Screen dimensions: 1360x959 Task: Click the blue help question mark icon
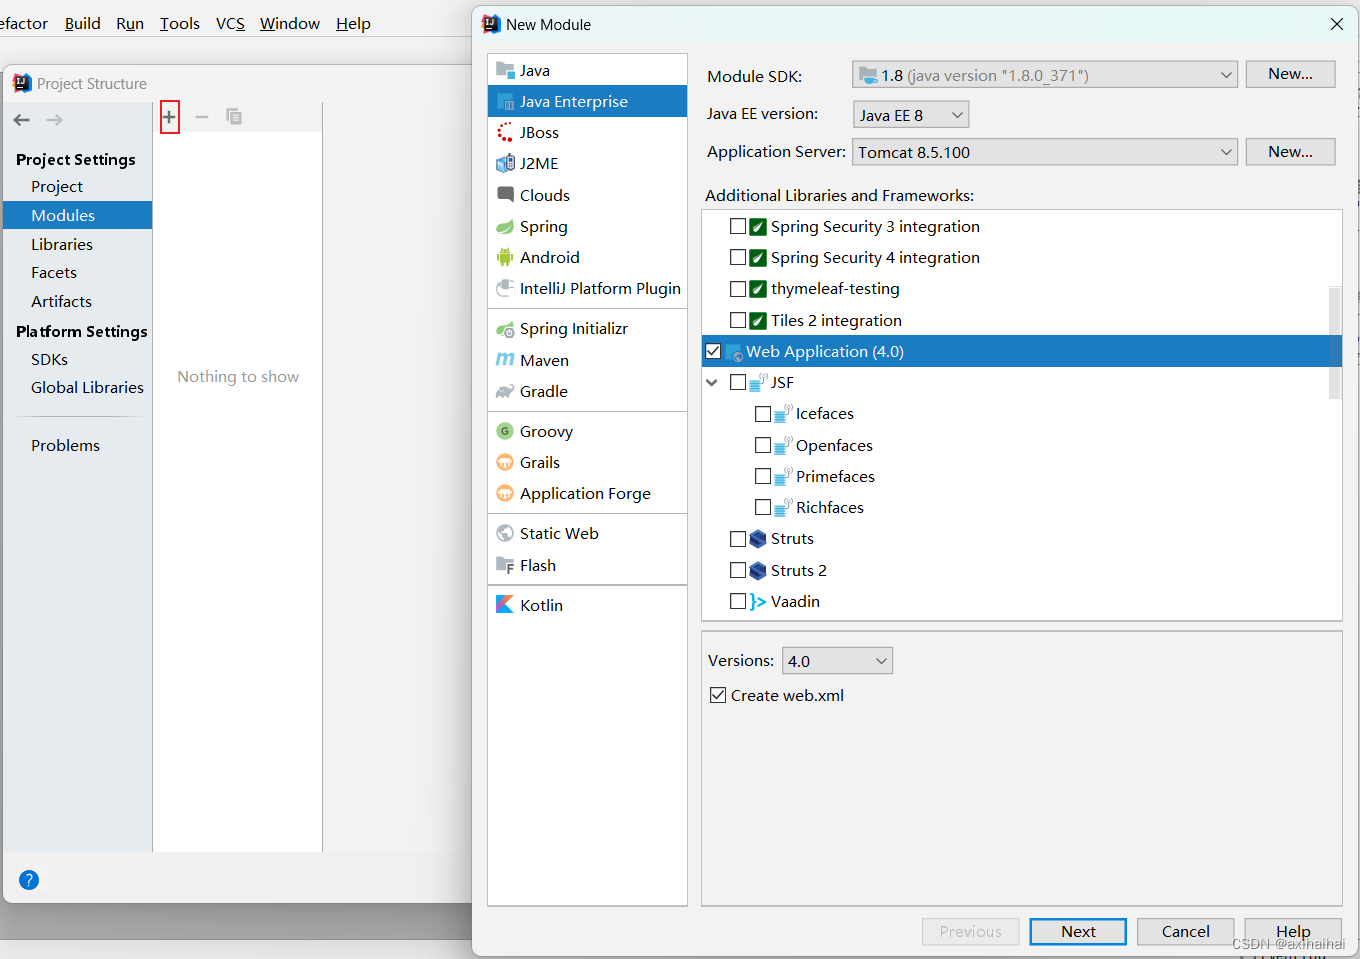(29, 880)
